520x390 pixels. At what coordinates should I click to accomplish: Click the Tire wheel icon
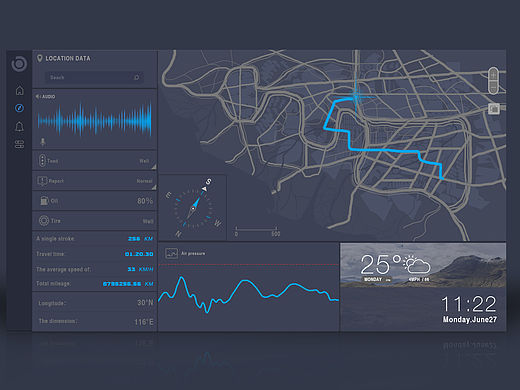[x=44, y=221]
